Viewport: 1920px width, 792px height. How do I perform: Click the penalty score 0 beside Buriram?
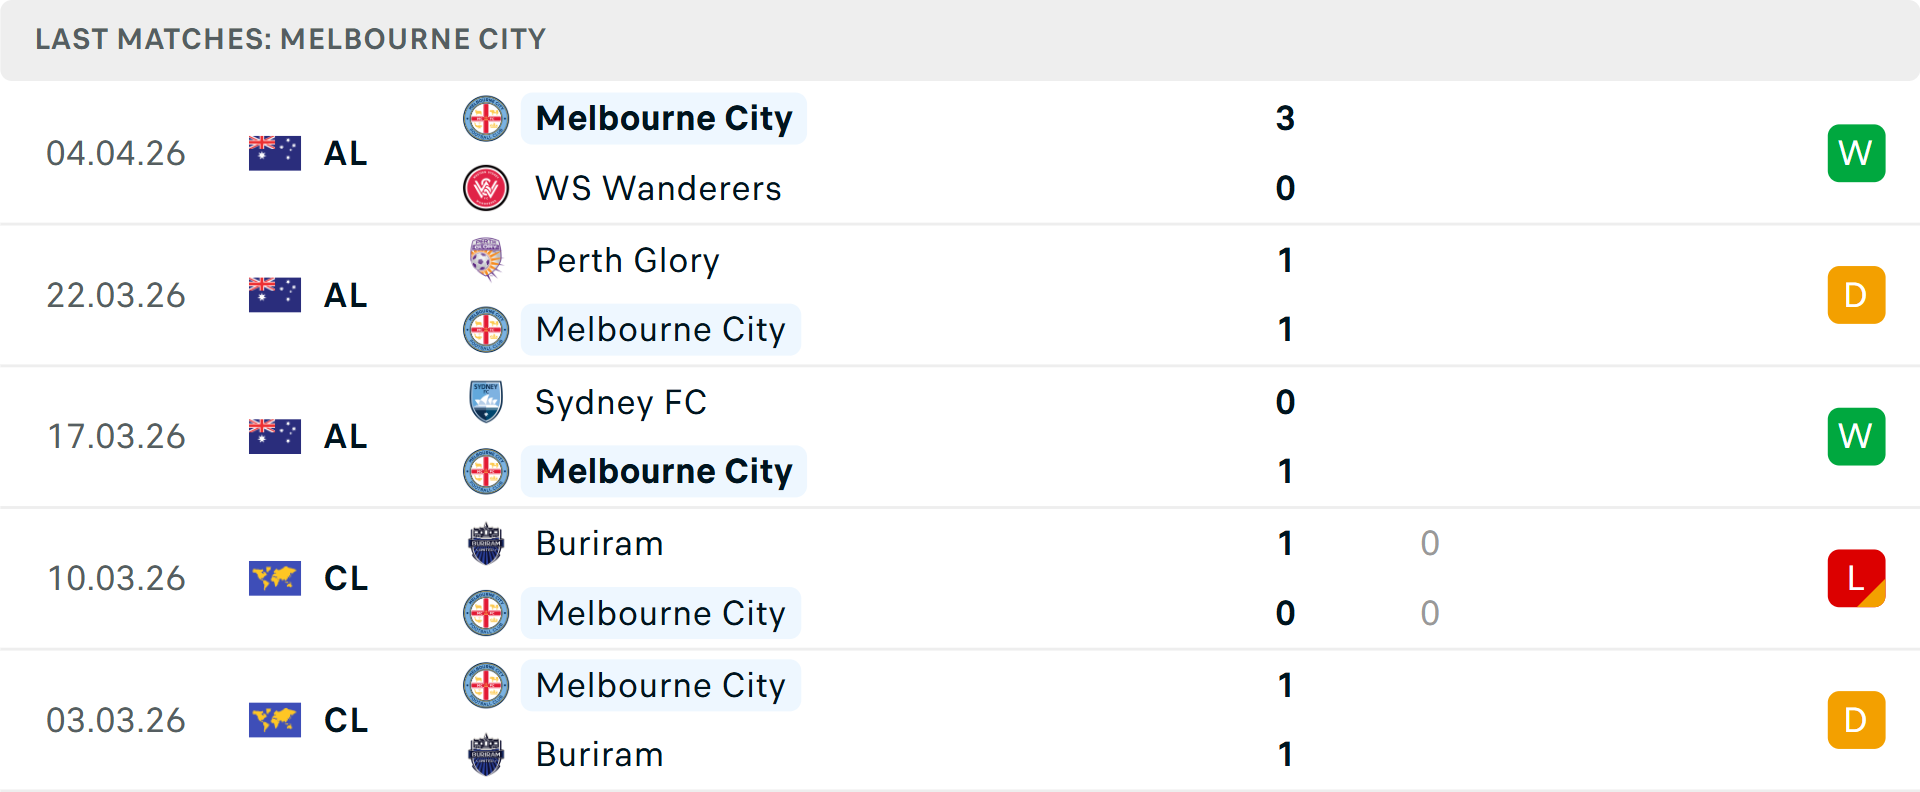(x=1429, y=544)
